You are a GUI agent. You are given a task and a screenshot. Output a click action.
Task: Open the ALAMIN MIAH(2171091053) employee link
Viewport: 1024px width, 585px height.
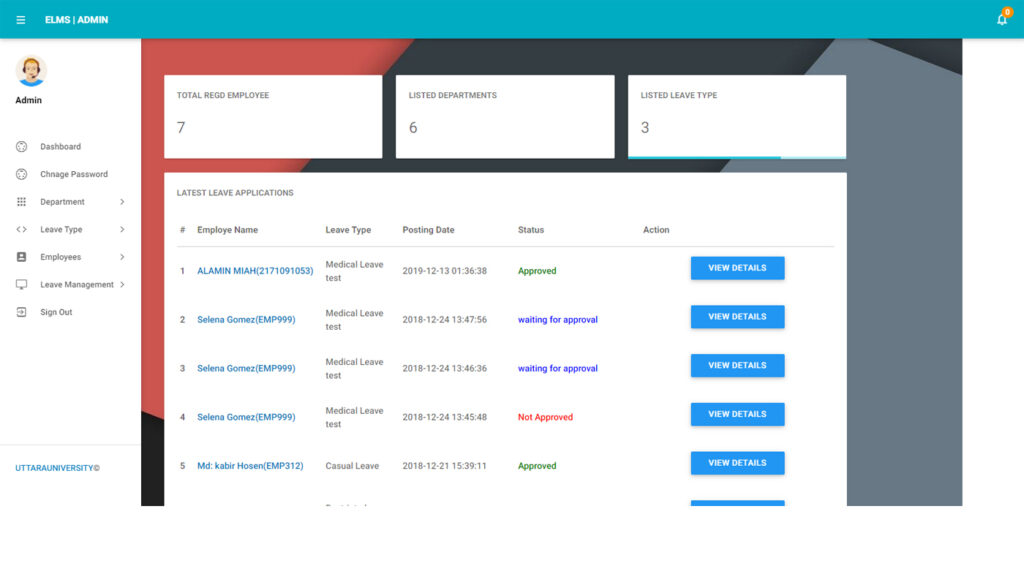(x=255, y=271)
